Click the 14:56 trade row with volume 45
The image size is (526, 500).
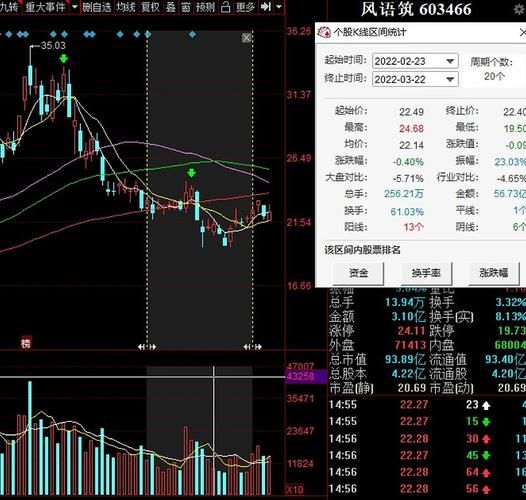[427, 455]
